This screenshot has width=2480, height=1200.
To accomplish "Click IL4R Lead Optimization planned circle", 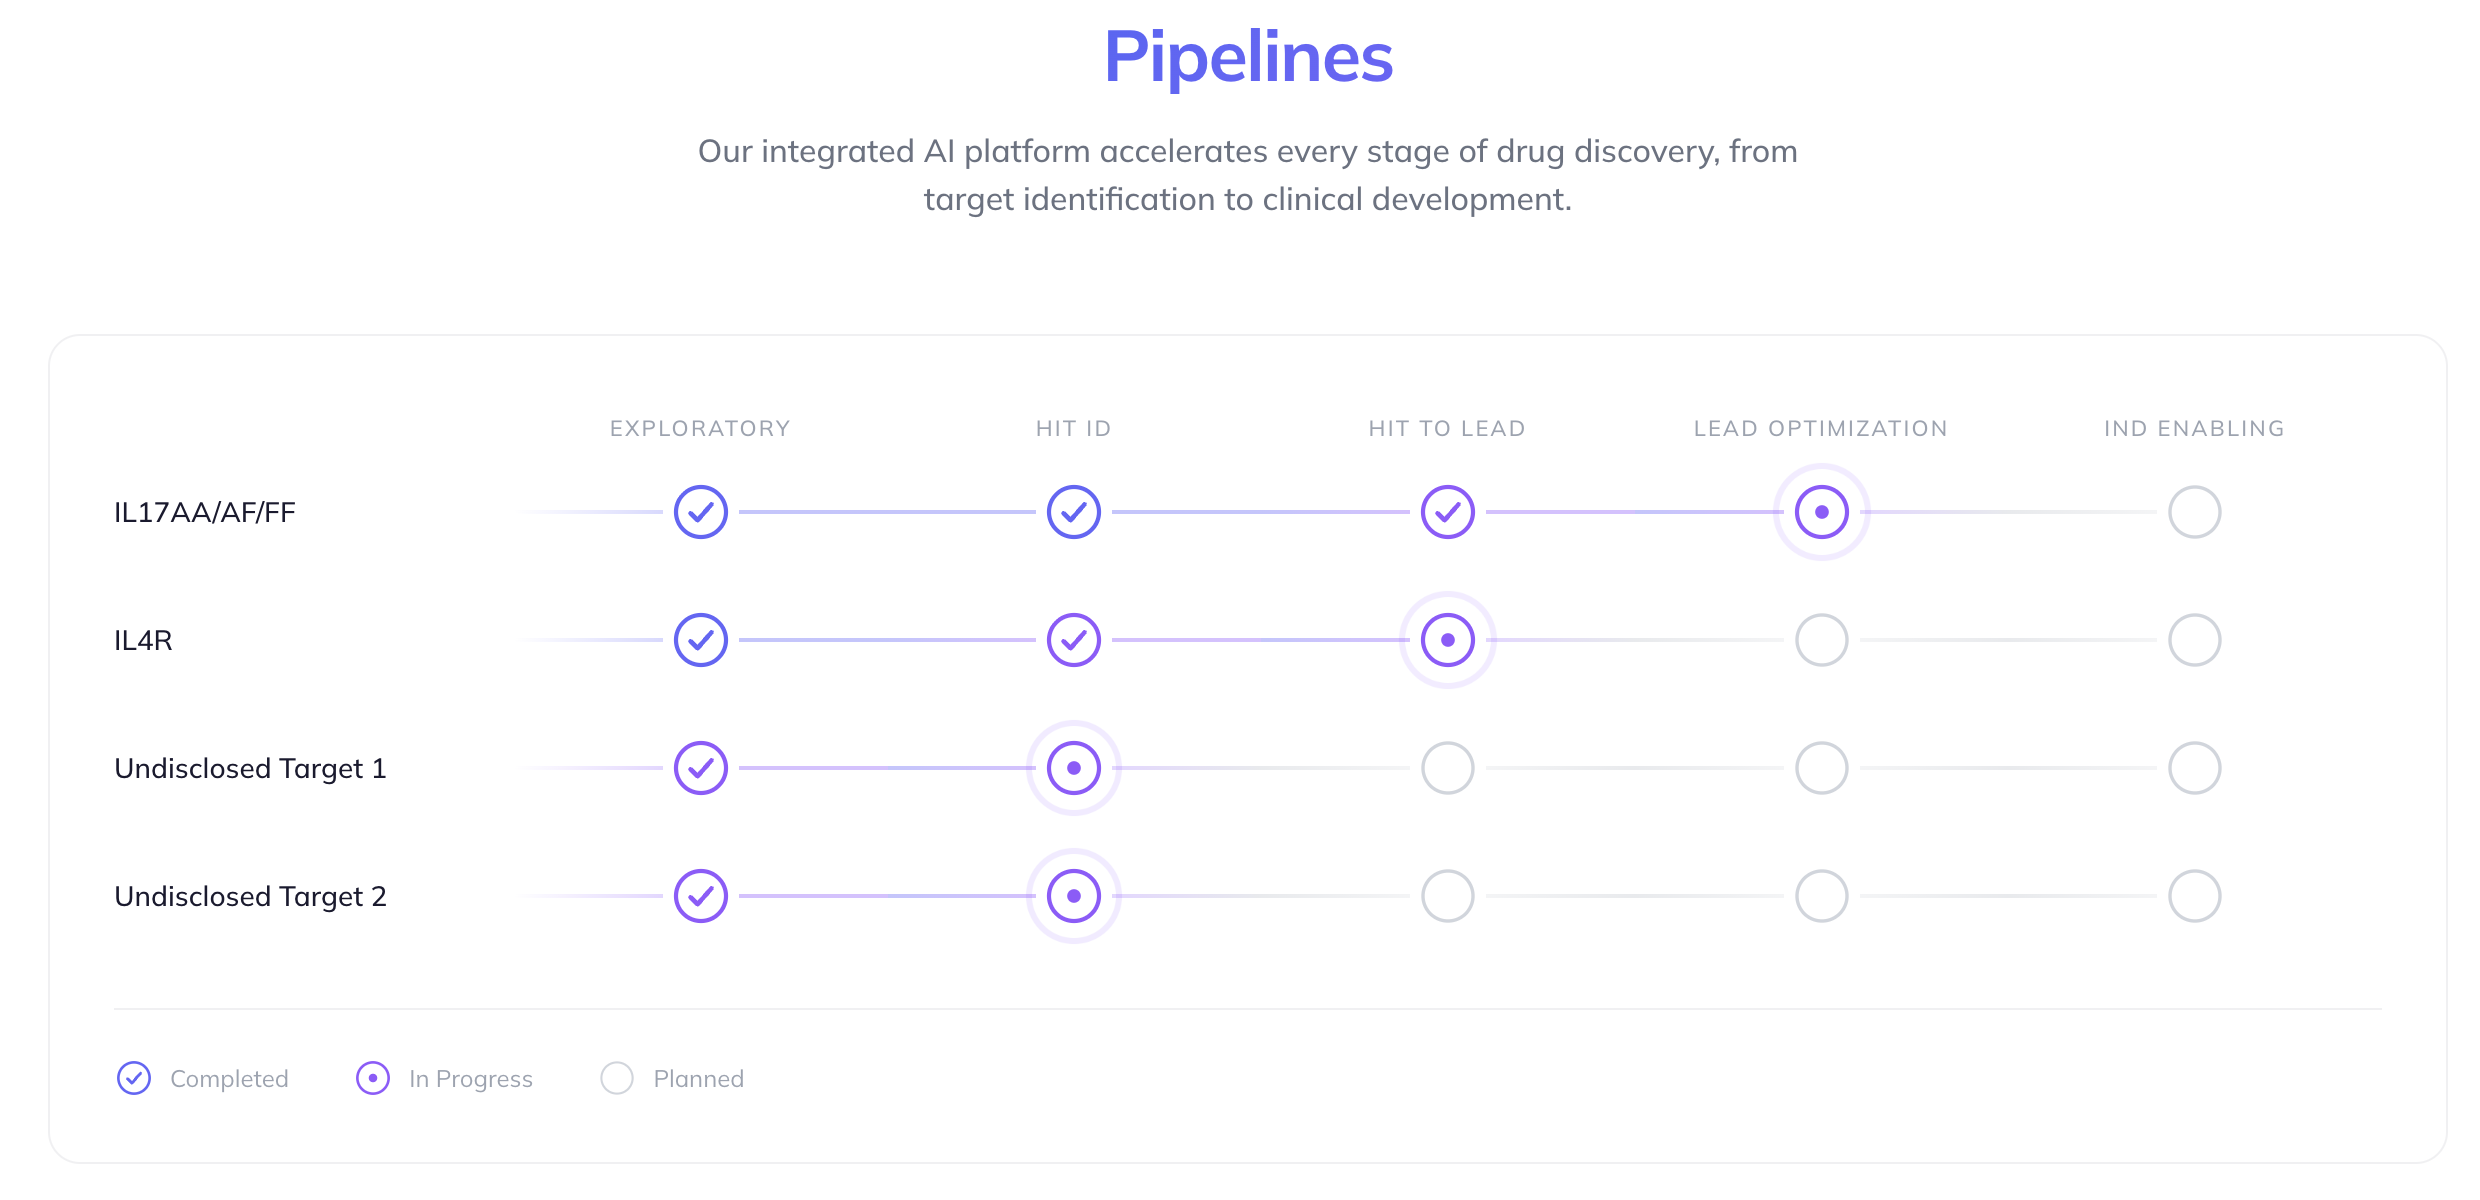I will [1822, 640].
